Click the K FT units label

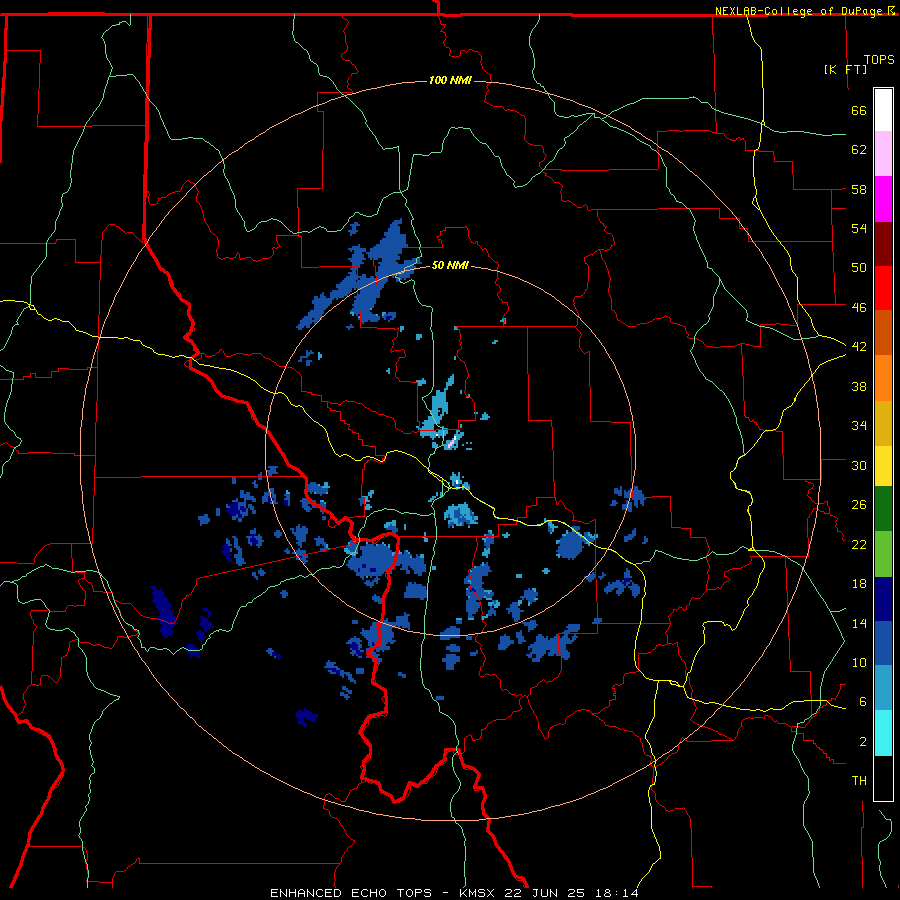[x=845, y=69]
